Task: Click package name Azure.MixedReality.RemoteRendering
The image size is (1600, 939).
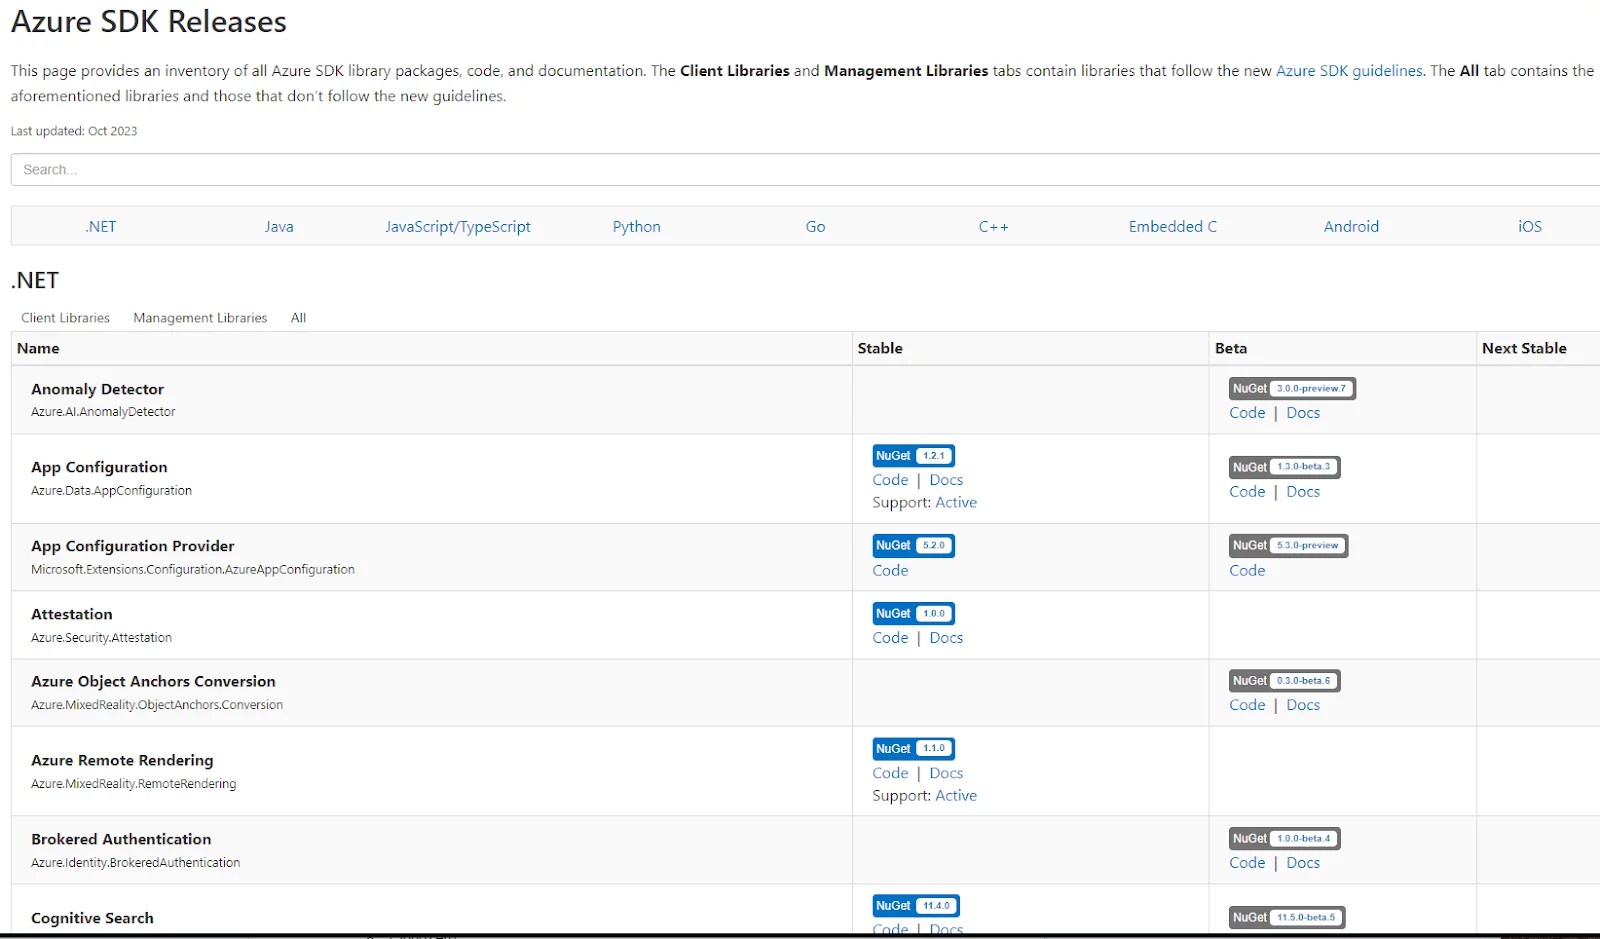Action: coord(134,784)
